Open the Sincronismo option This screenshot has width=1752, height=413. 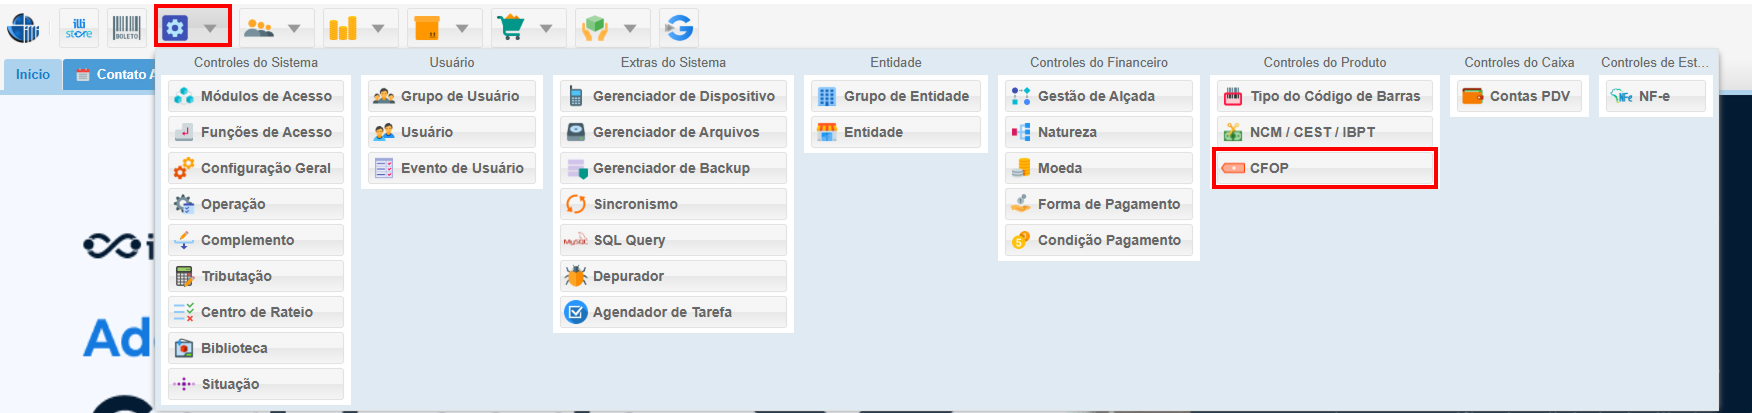coord(673,204)
